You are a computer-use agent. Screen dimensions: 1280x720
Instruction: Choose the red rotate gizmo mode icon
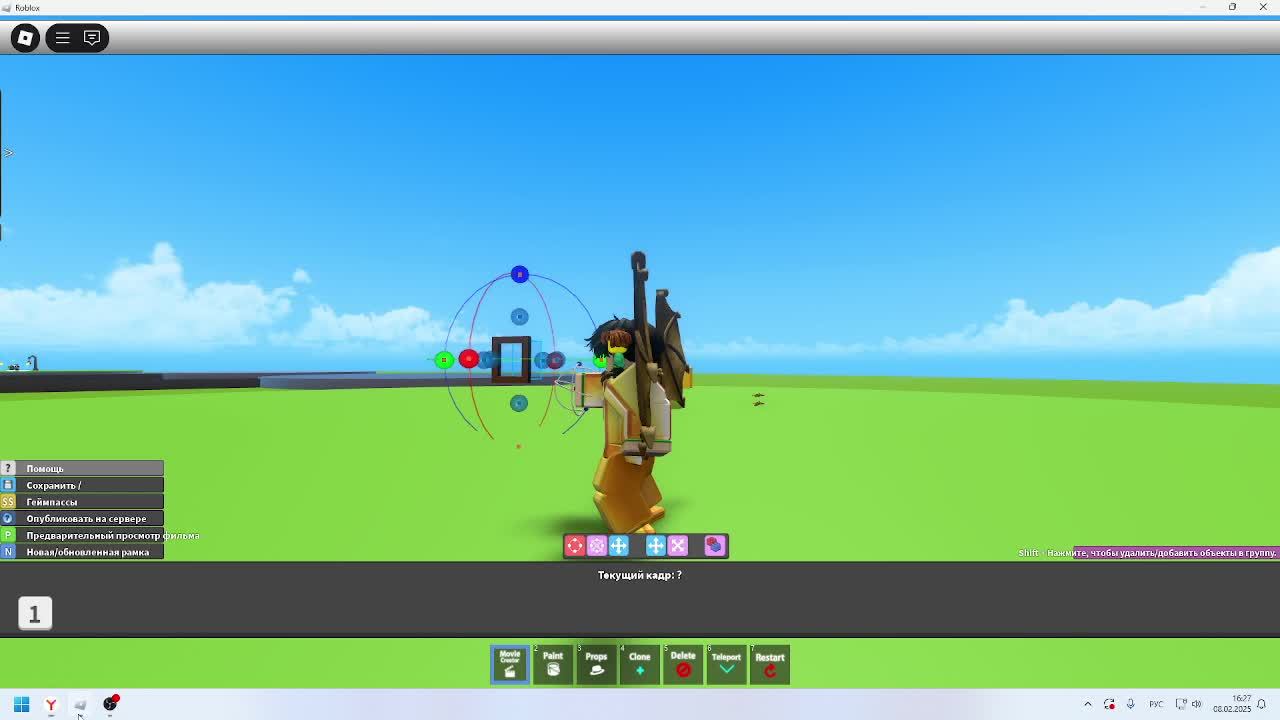point(575,545)
